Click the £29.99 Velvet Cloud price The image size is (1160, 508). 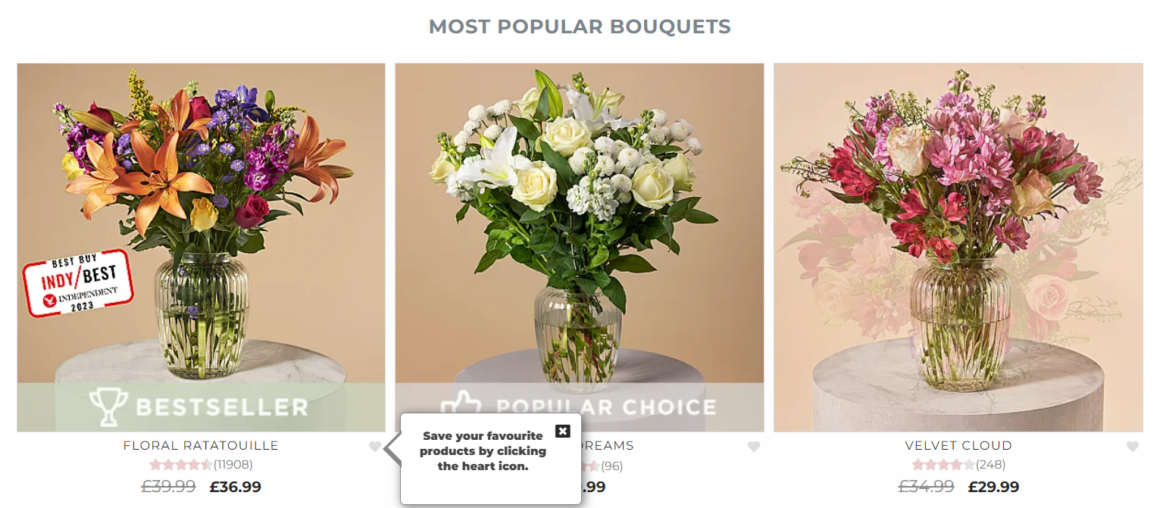[x=993, y=487]
